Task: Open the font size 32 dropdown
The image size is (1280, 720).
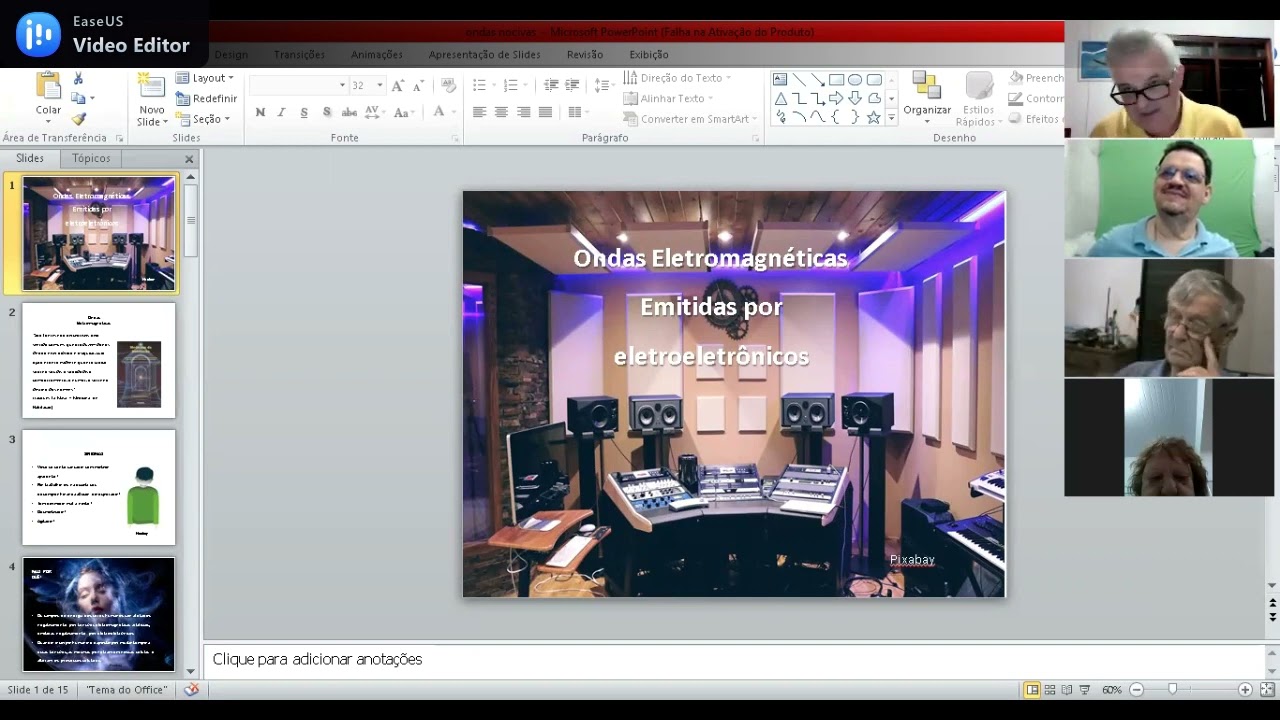Action: tap(380, 85)
